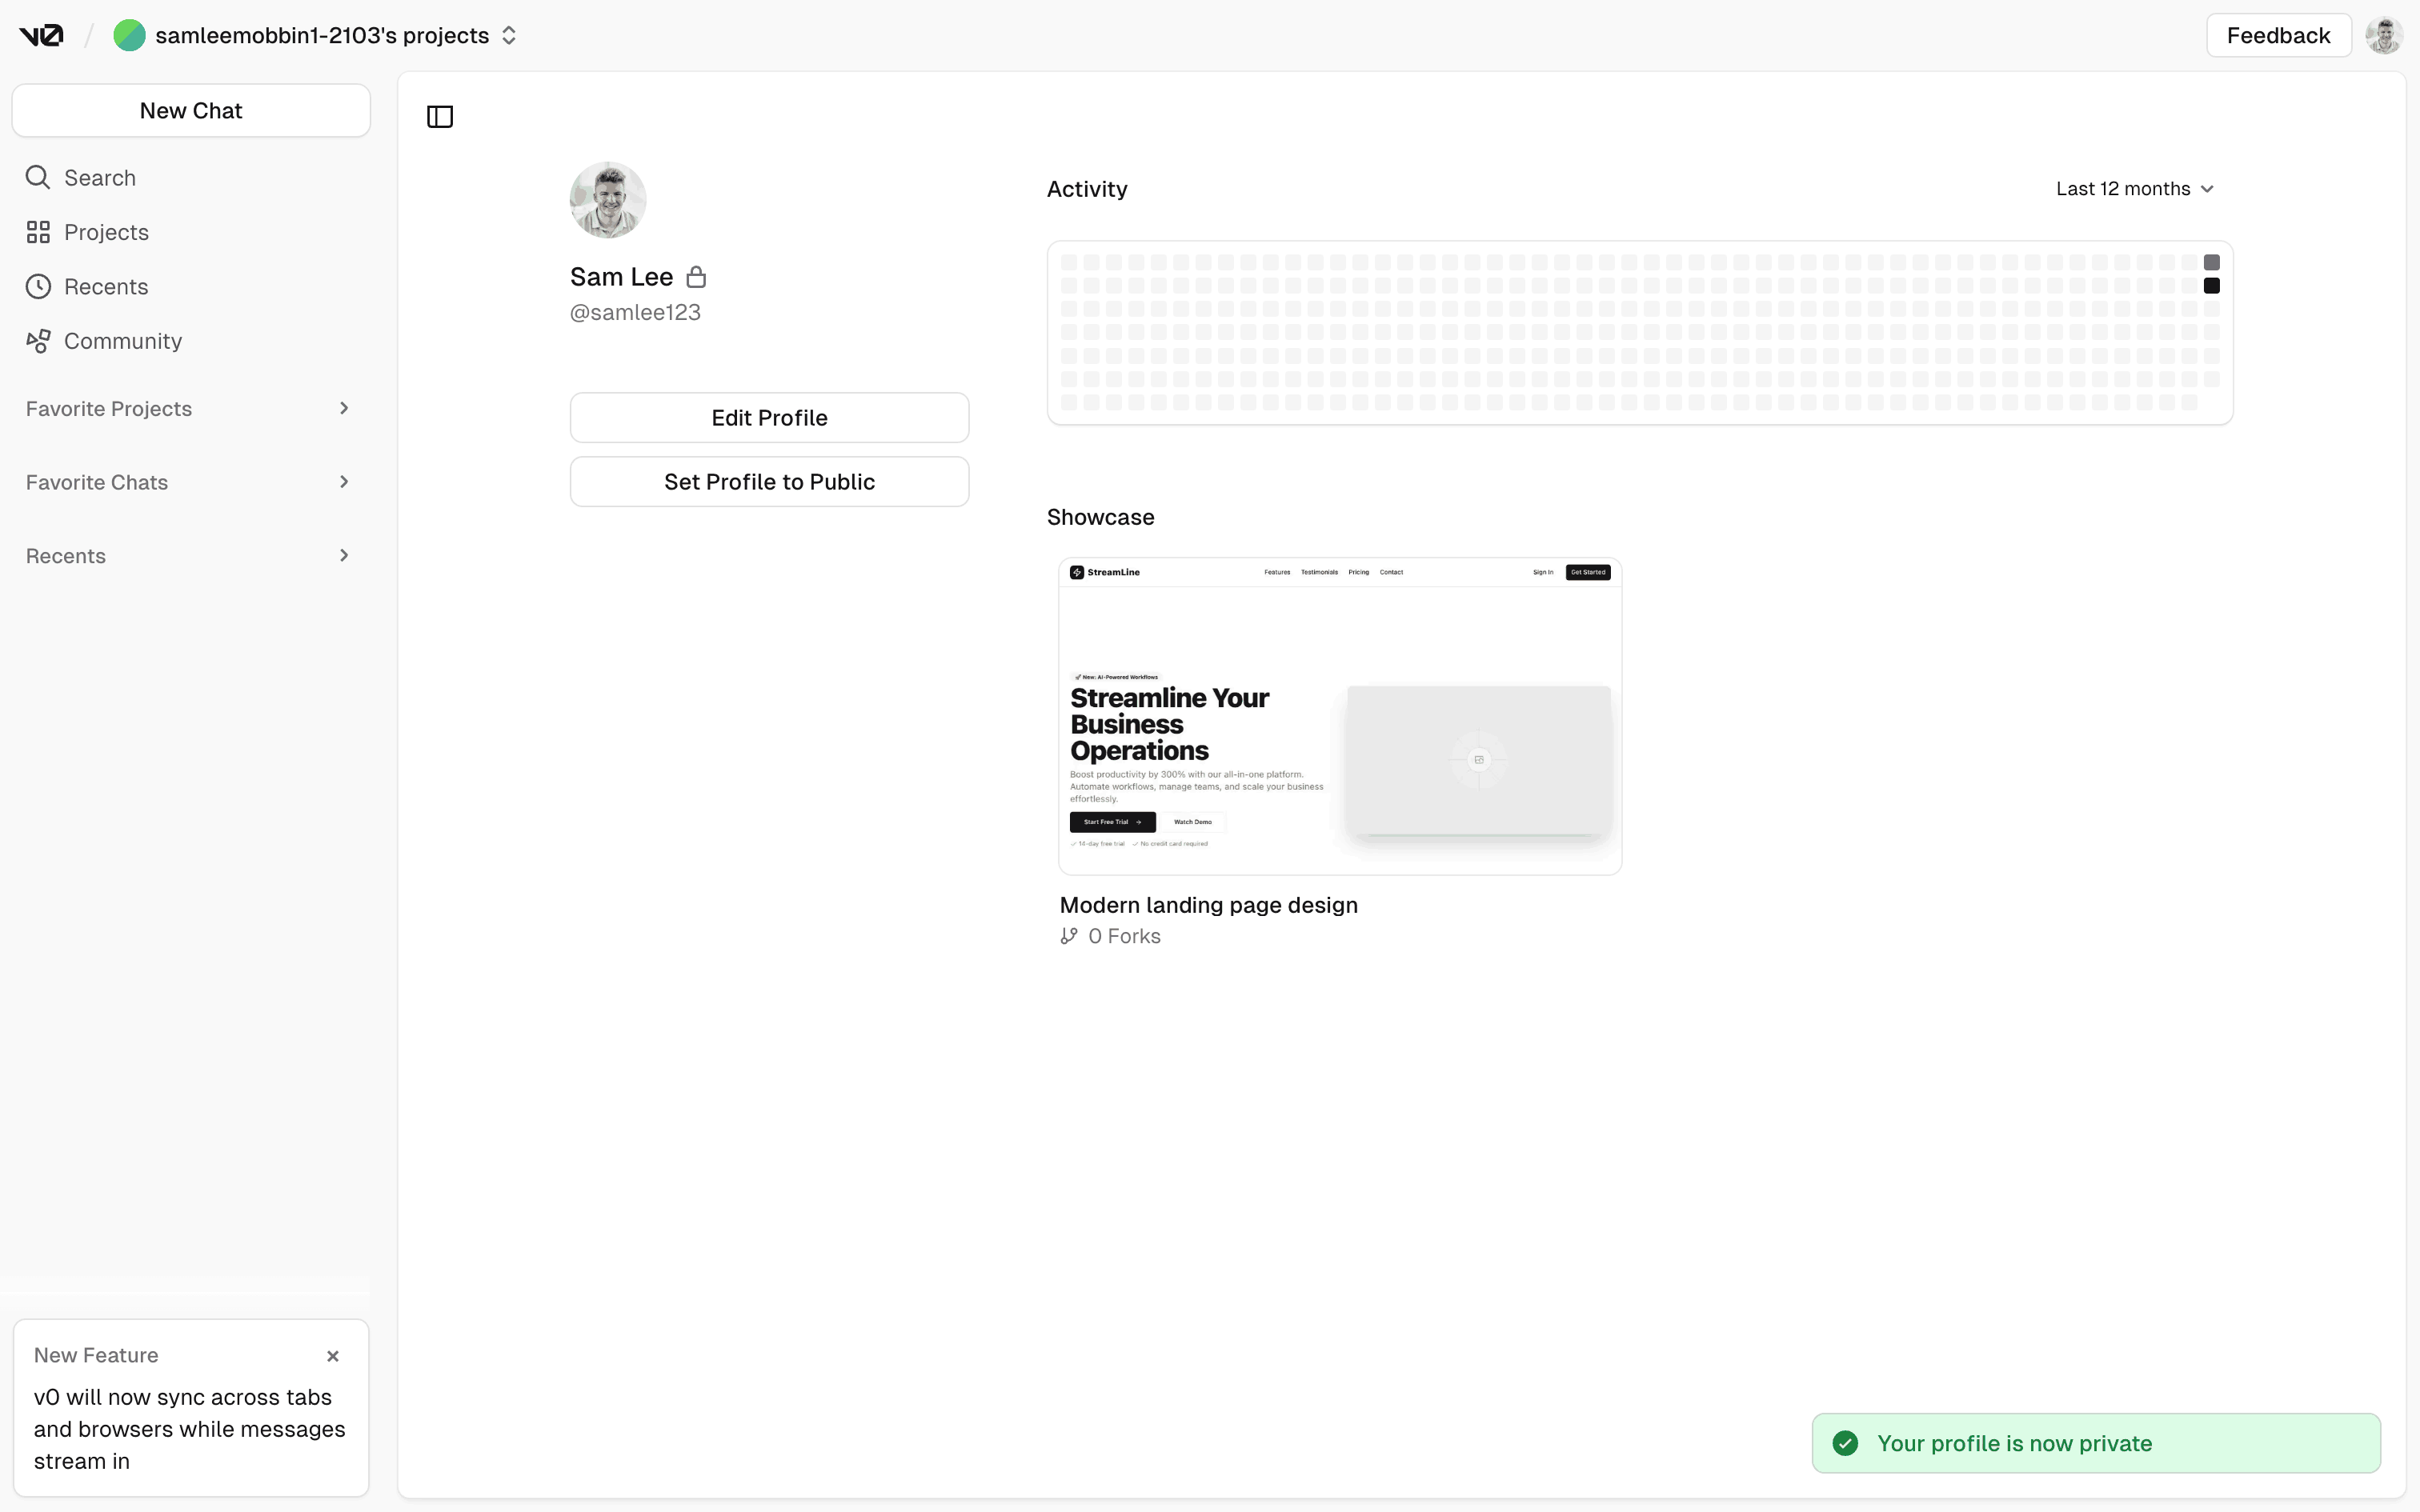Click the Projects grid icon
This screenshot has width=2420, height=1512.
[x=38, y=232]
